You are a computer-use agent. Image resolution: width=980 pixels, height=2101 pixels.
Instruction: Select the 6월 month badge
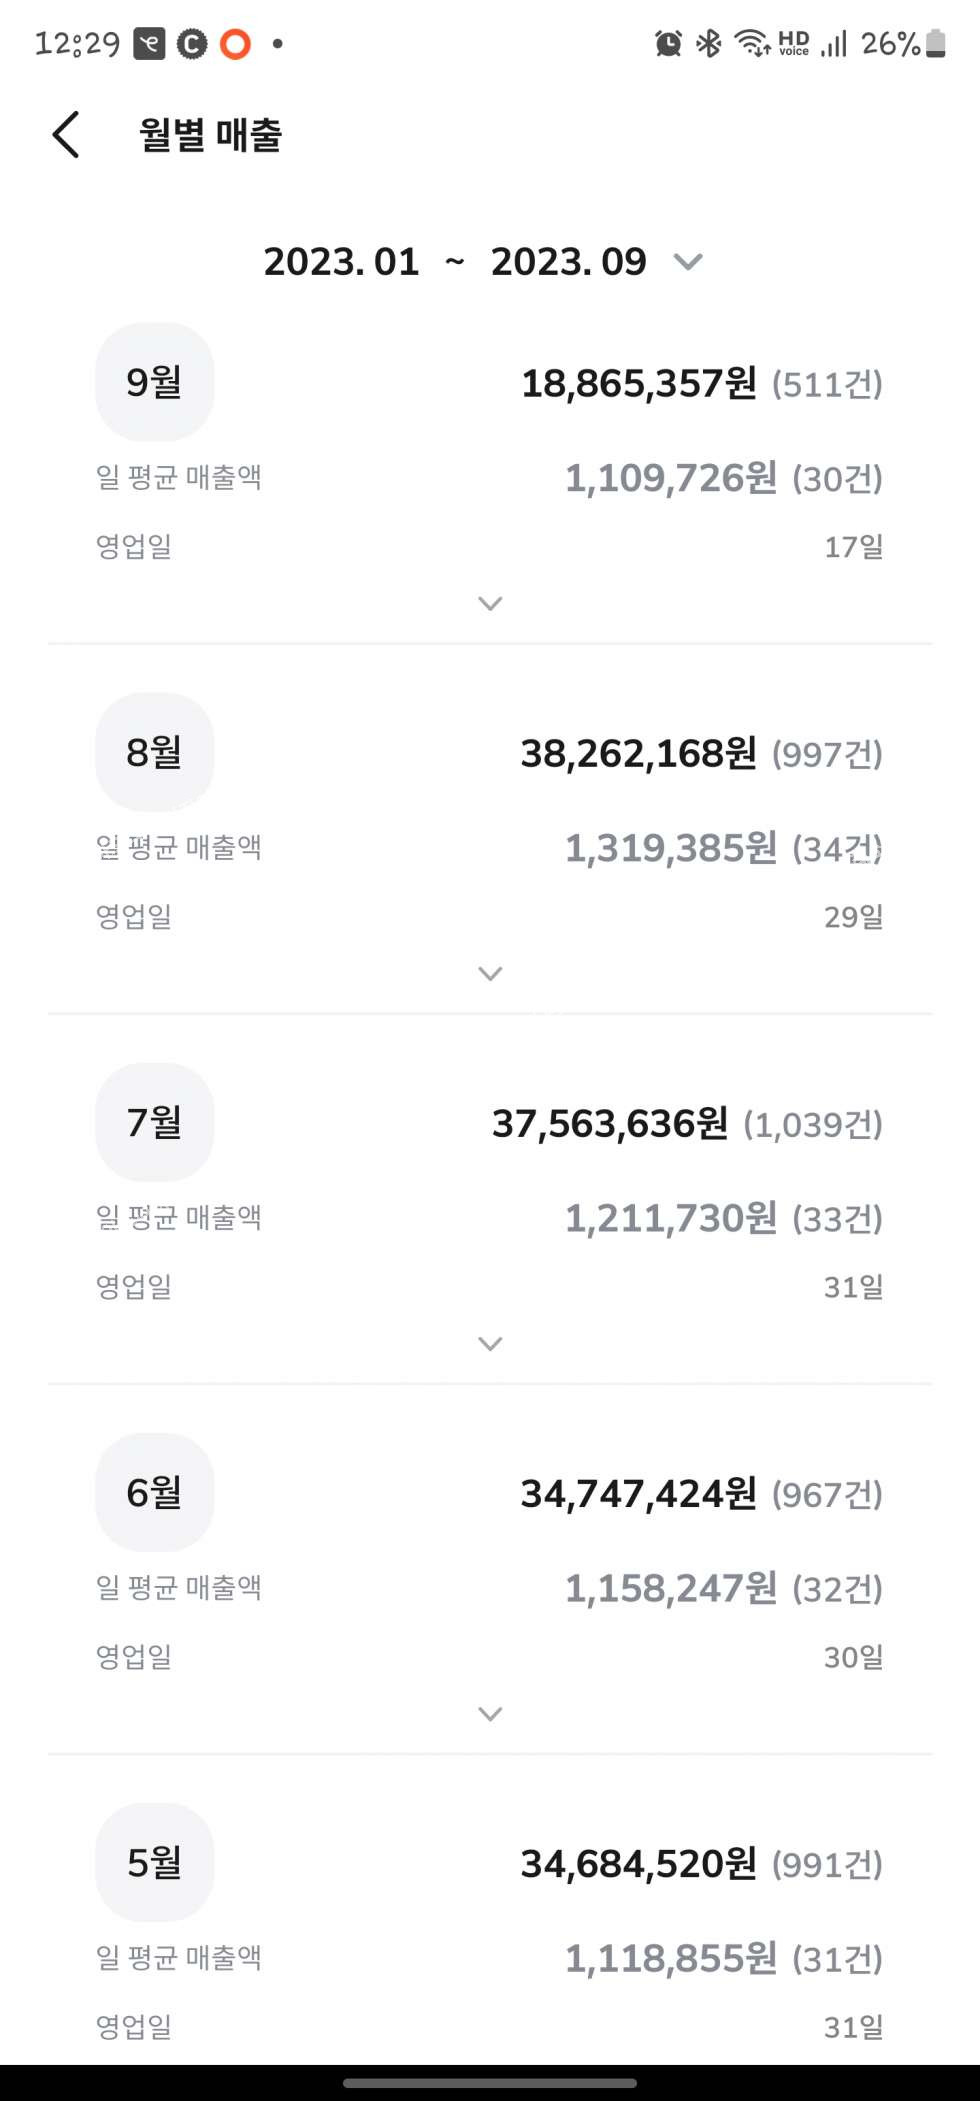154,1492
